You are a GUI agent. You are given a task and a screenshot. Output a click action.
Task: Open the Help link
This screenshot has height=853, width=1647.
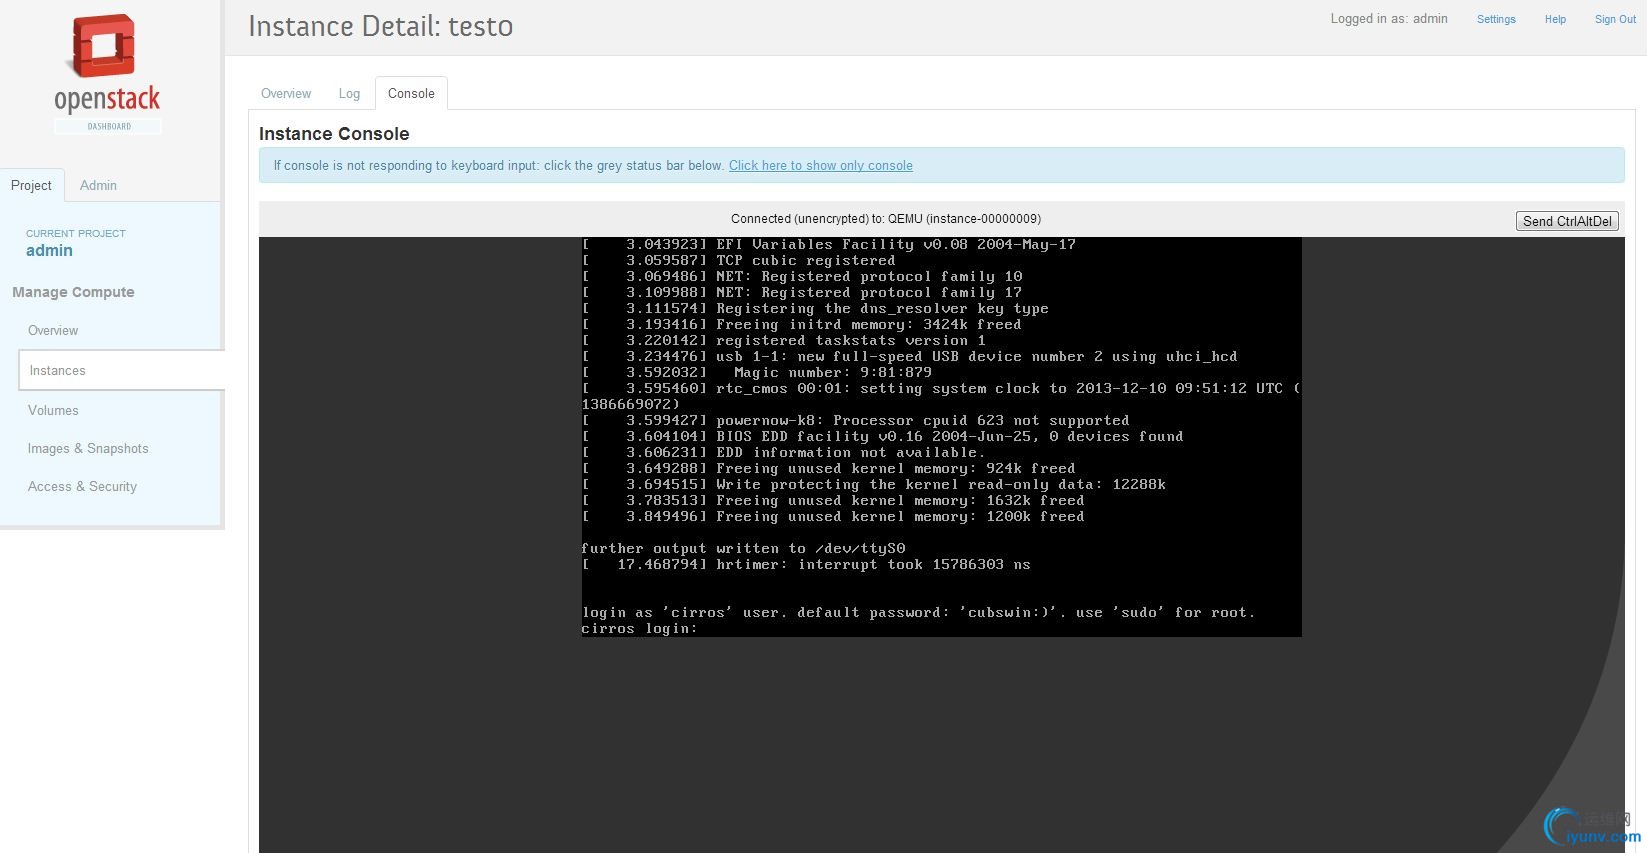[x=1555, y=19]
